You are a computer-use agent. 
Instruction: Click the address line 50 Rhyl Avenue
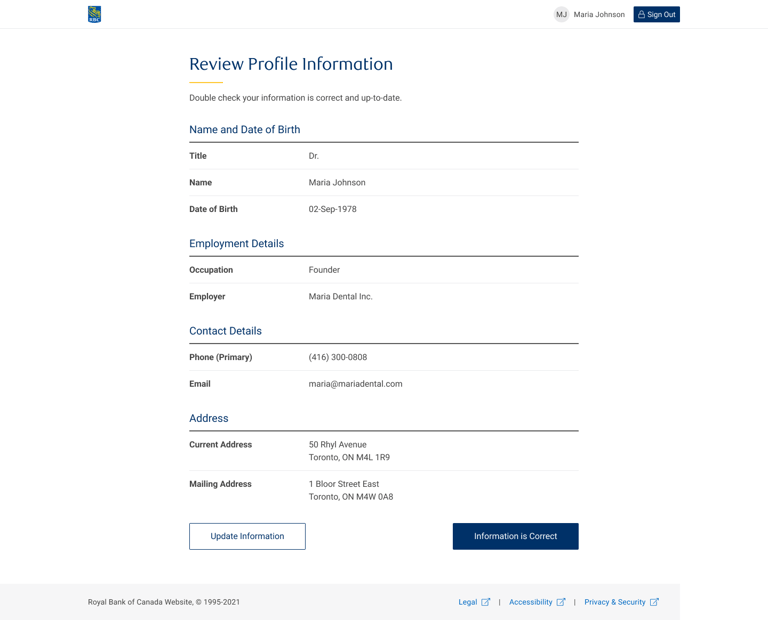337,445
